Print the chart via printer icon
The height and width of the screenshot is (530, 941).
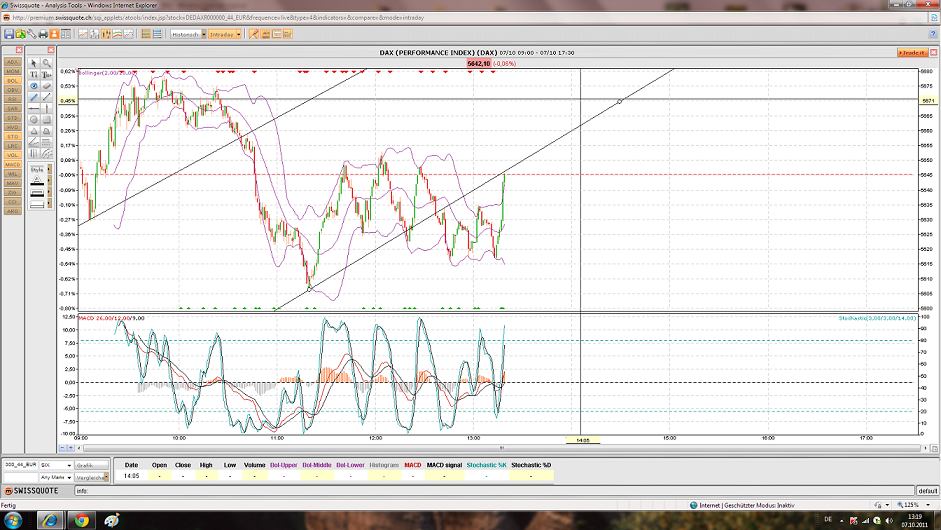point(43,34)
